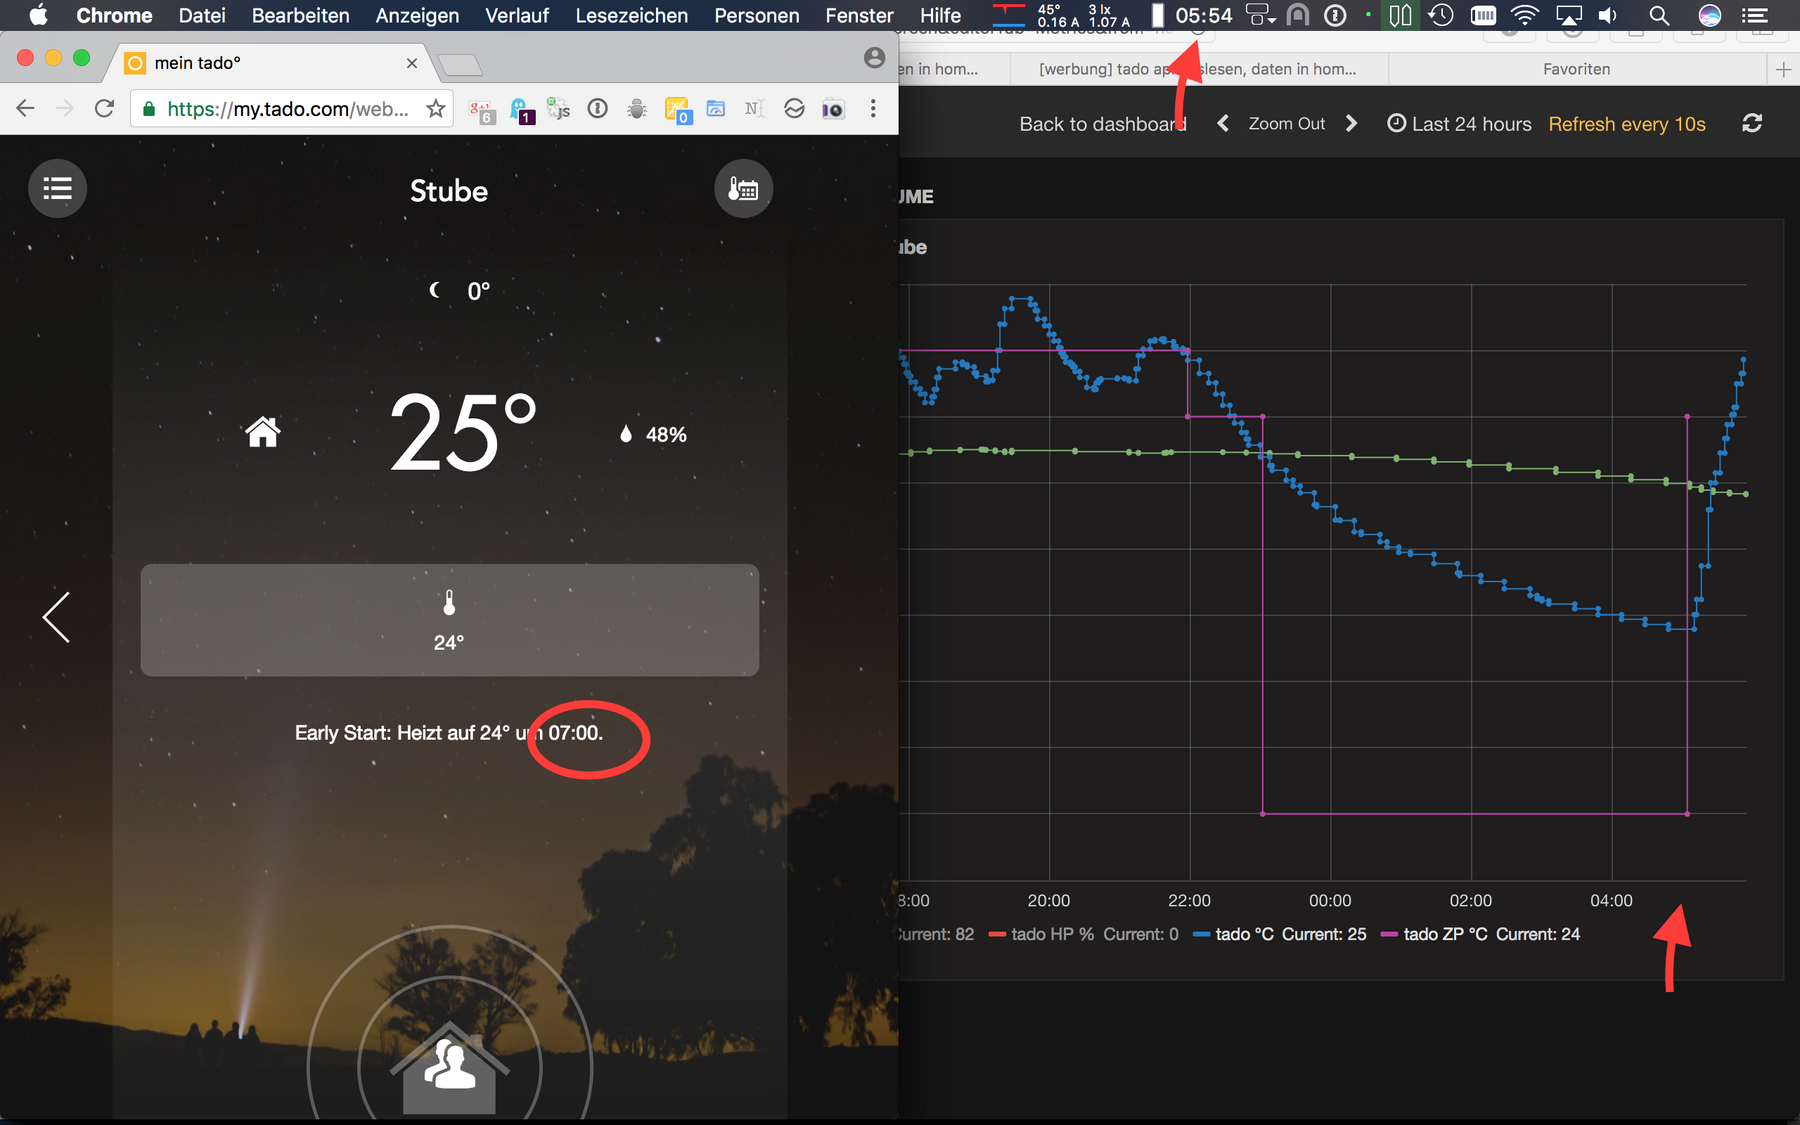Switch to the Favoriten tab
This screenshot has height=1125, width=1800.
click(x=1576, y=69)
